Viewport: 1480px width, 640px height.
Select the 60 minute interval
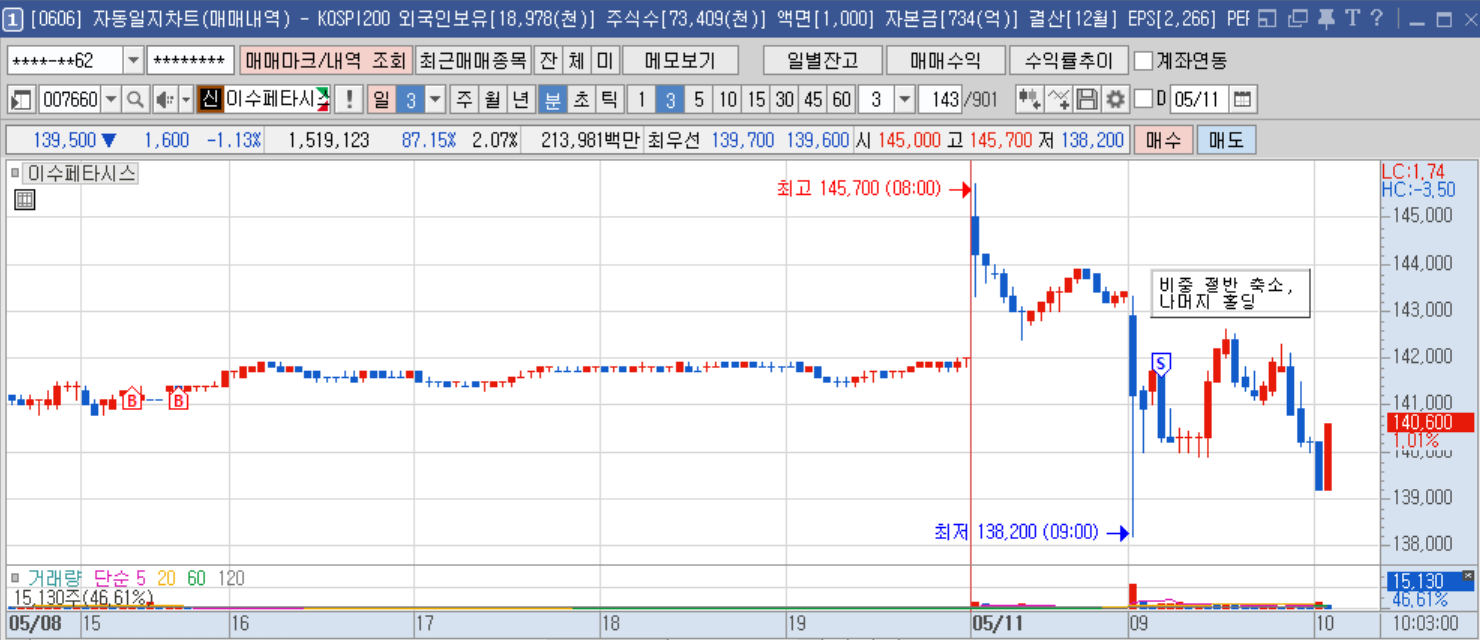(x=842, y=99)
